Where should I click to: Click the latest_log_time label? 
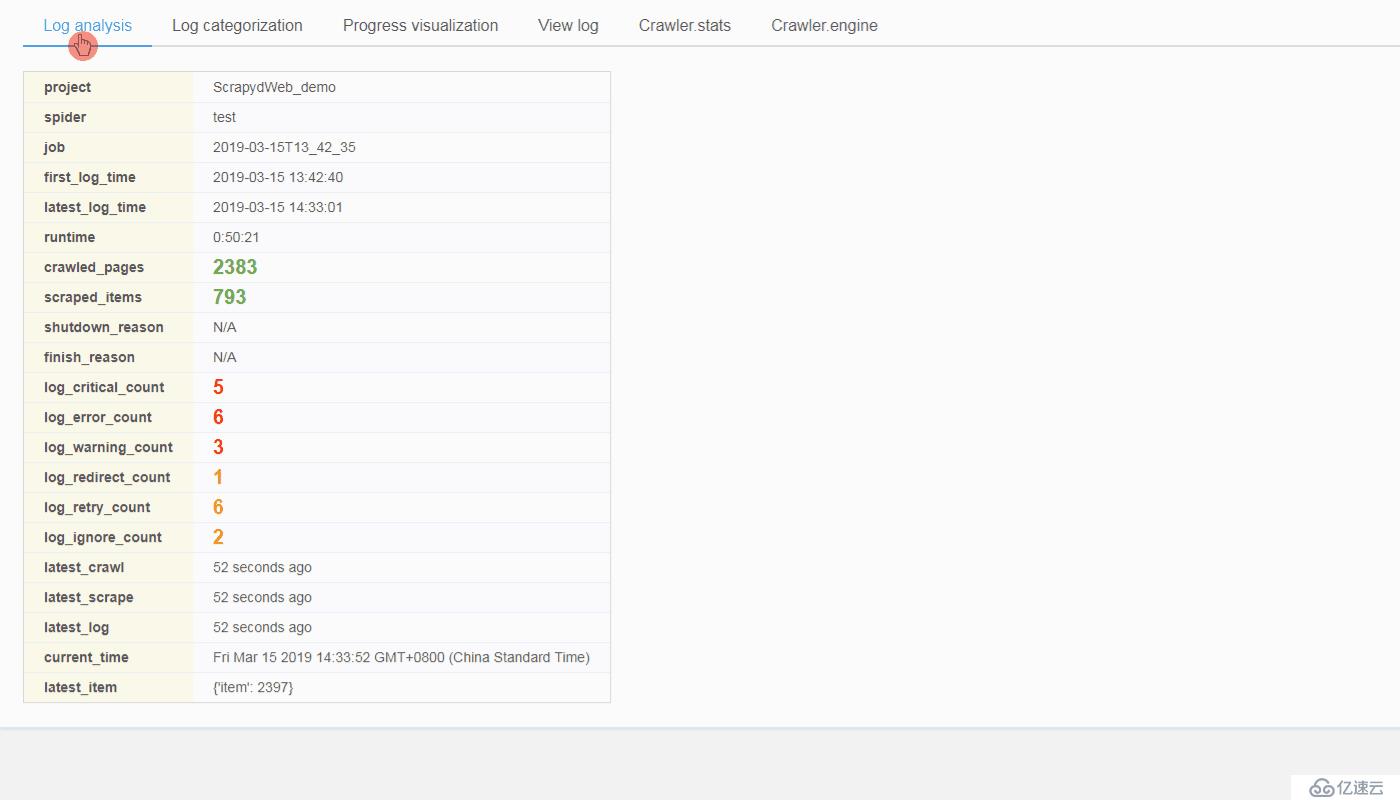(95, 207)
